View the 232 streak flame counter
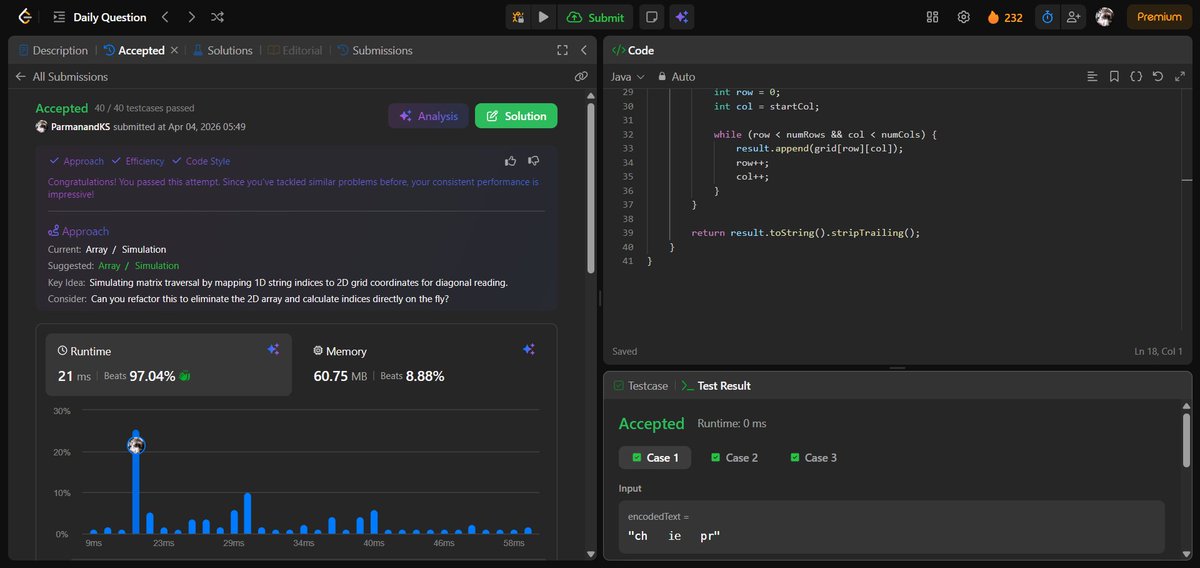 tap(1005, 17)
